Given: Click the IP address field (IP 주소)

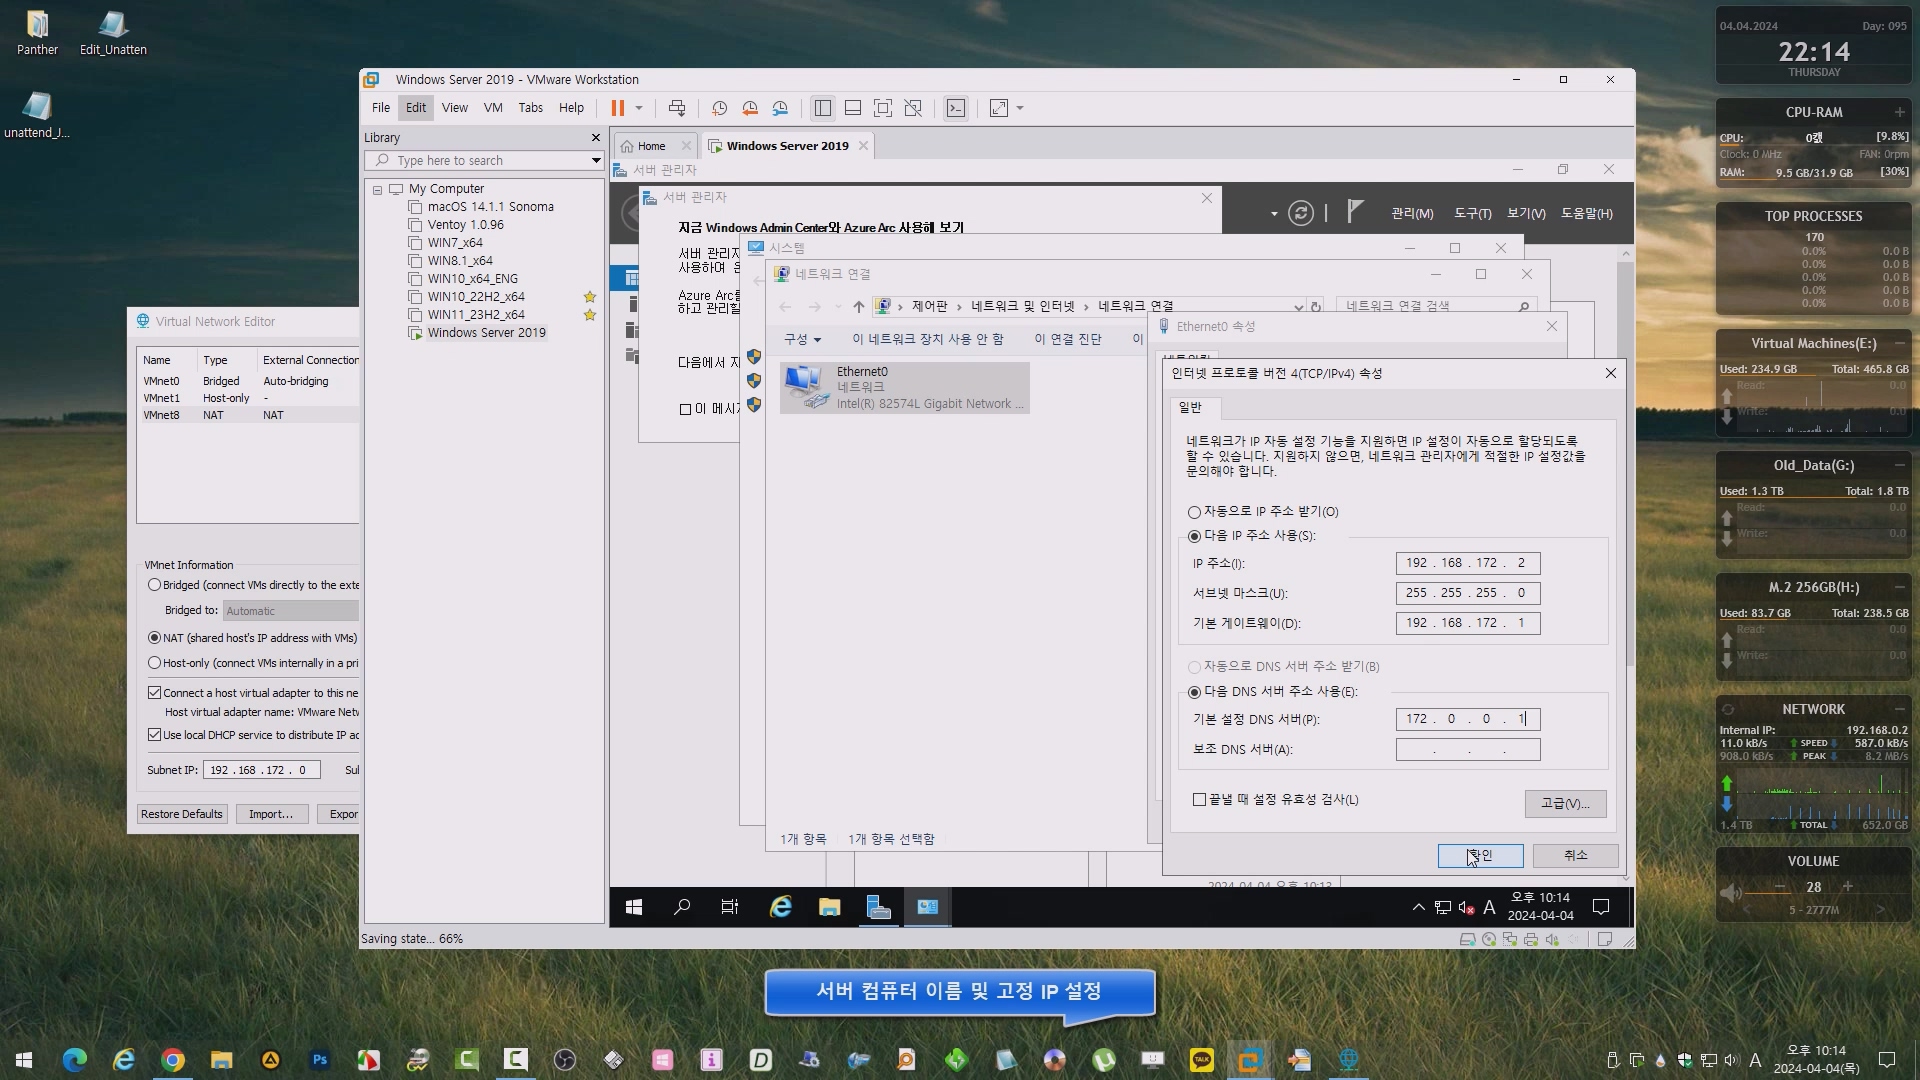Looking at the screenshot, I should [1468, 563].
